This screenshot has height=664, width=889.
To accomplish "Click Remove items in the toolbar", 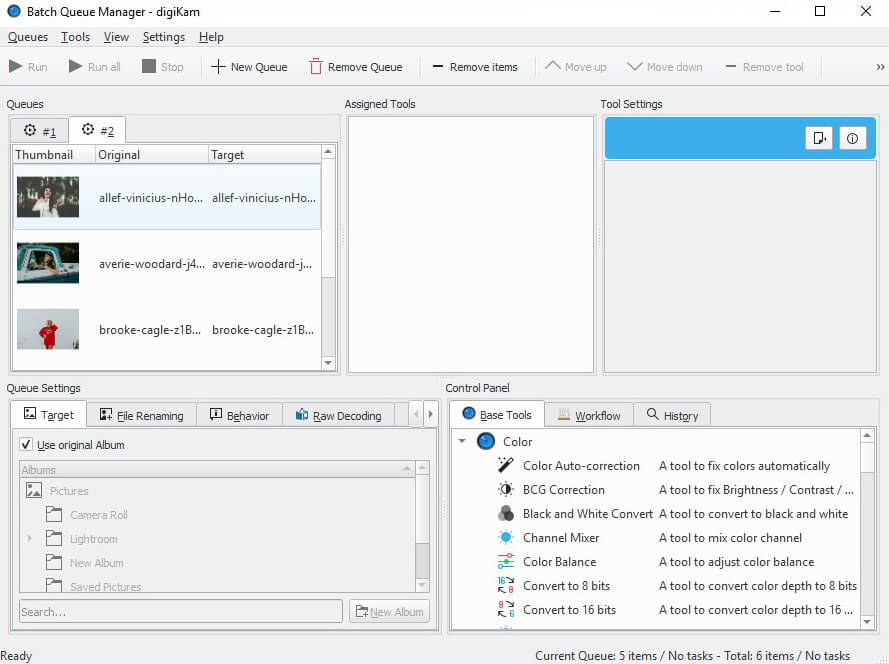I will click(x=475, y=67).
